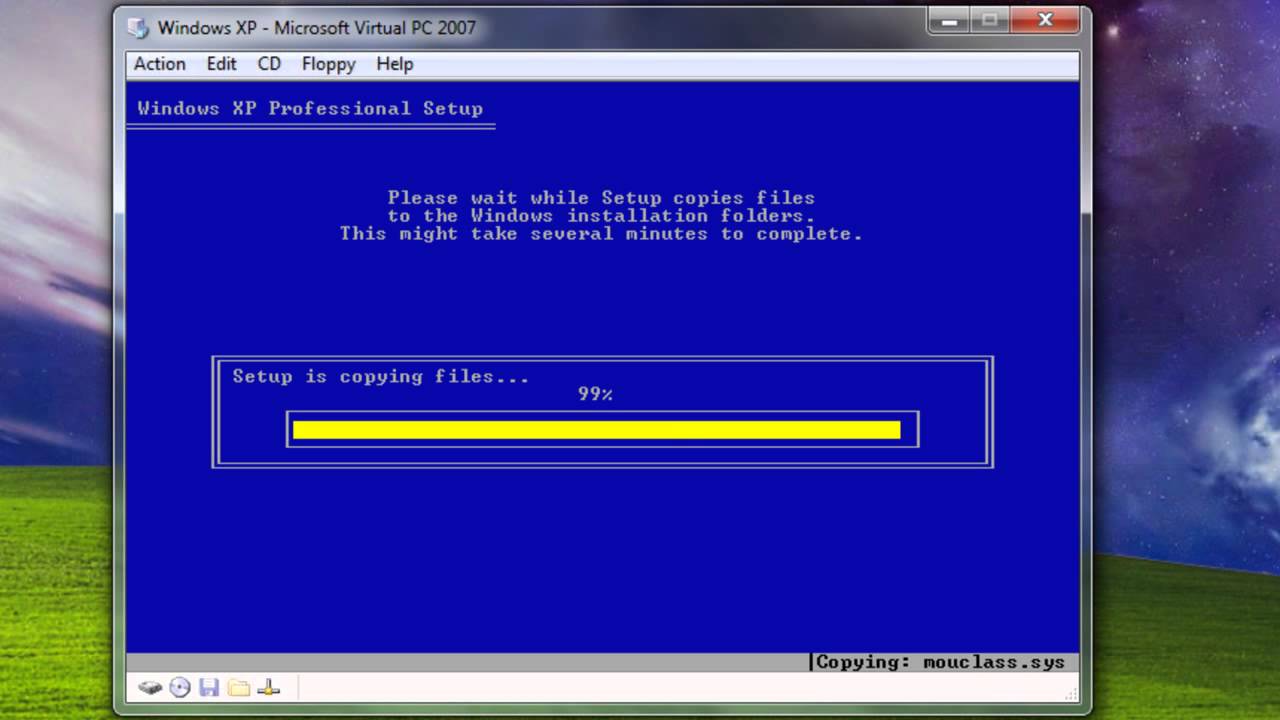Click the yellow file copy progress bar

click(x=597, y=430)
